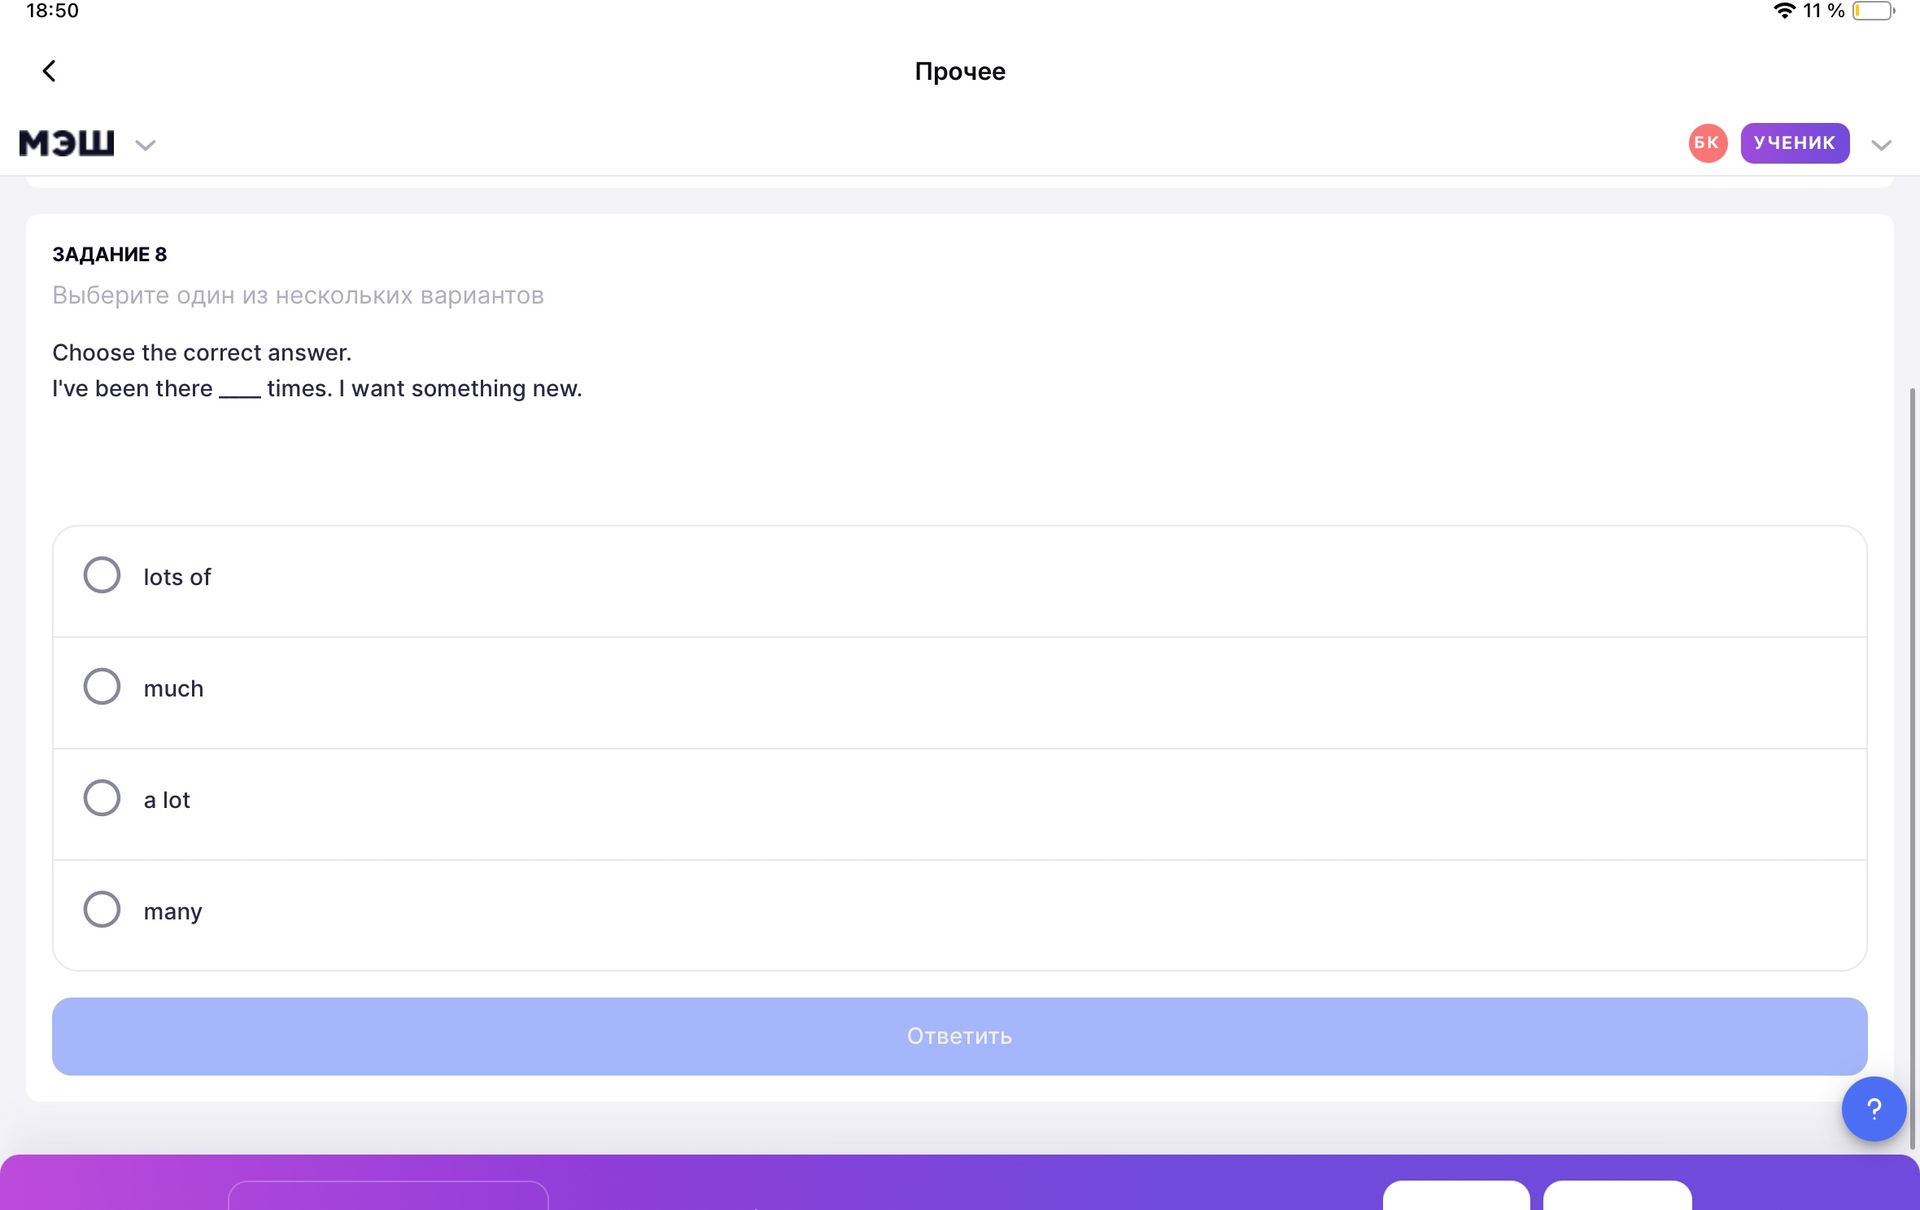1920x1210 pixels.
Task: Click the БК user avatar
Action: pyautogui.click(x=1707, y=143)
